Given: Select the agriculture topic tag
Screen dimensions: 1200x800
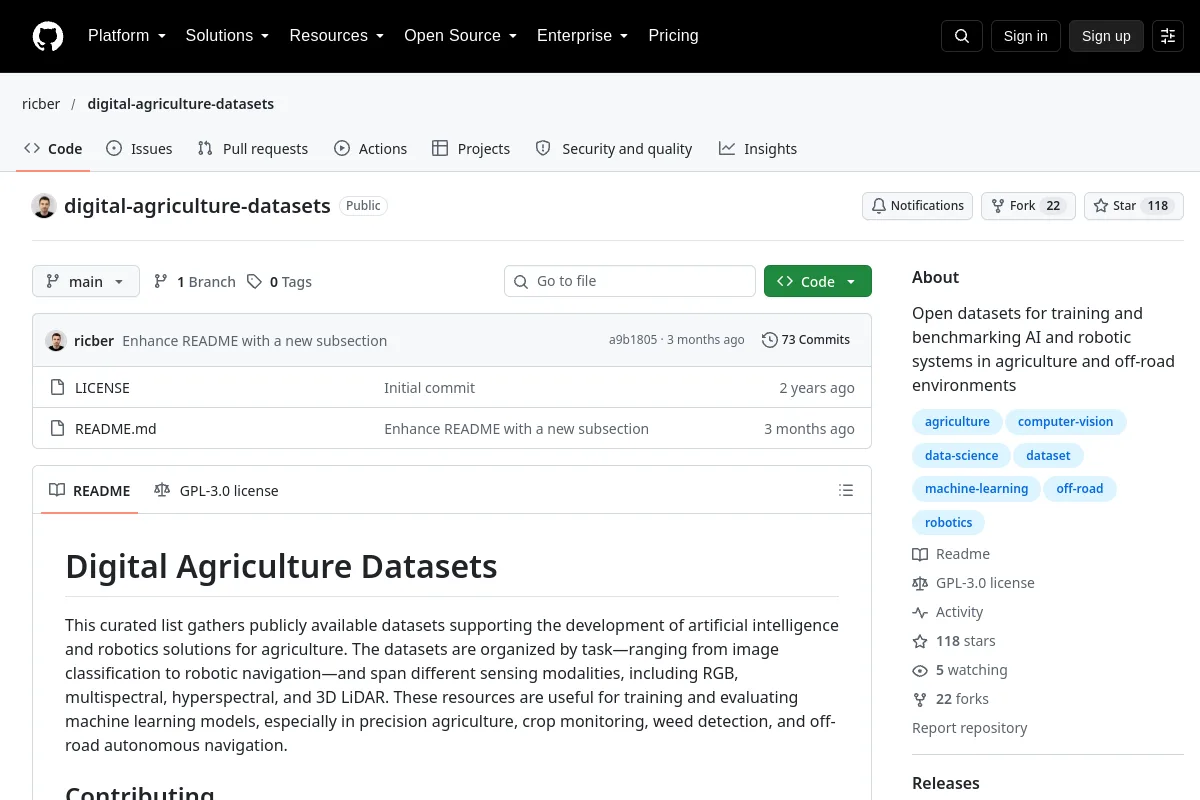Looking at the screenshot, I should point(957,422).
